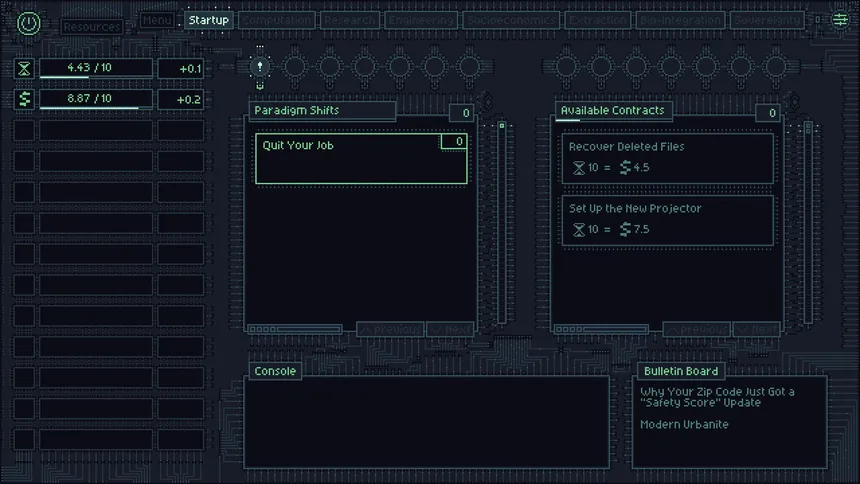The height and width of the screenshot is (484, 860).
Task: Click the Available Contracts scrollbar
Action: 808,222
